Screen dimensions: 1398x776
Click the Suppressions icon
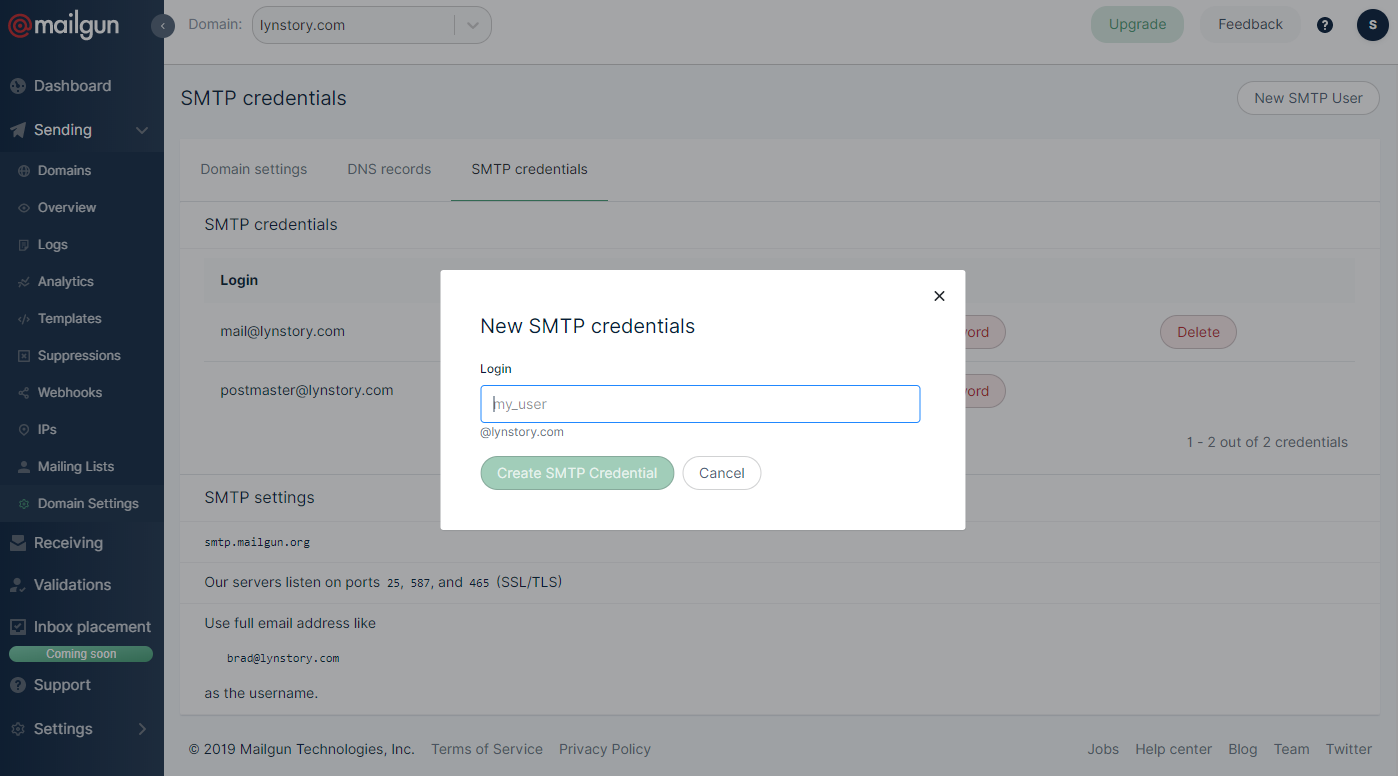pos(24,356)
